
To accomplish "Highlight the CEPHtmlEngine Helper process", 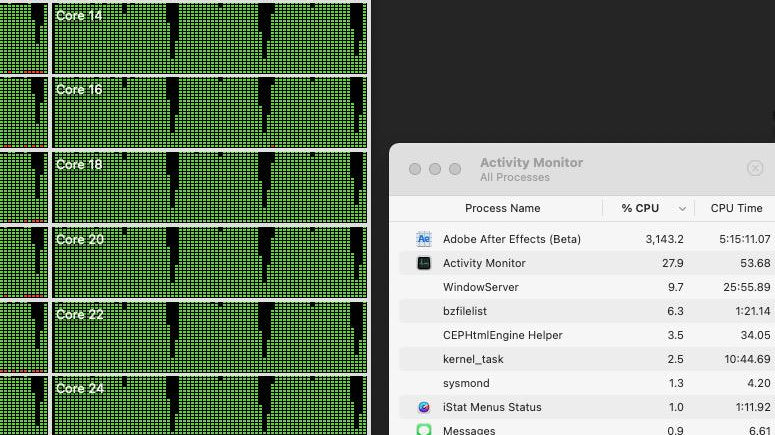I will (502, 335).
